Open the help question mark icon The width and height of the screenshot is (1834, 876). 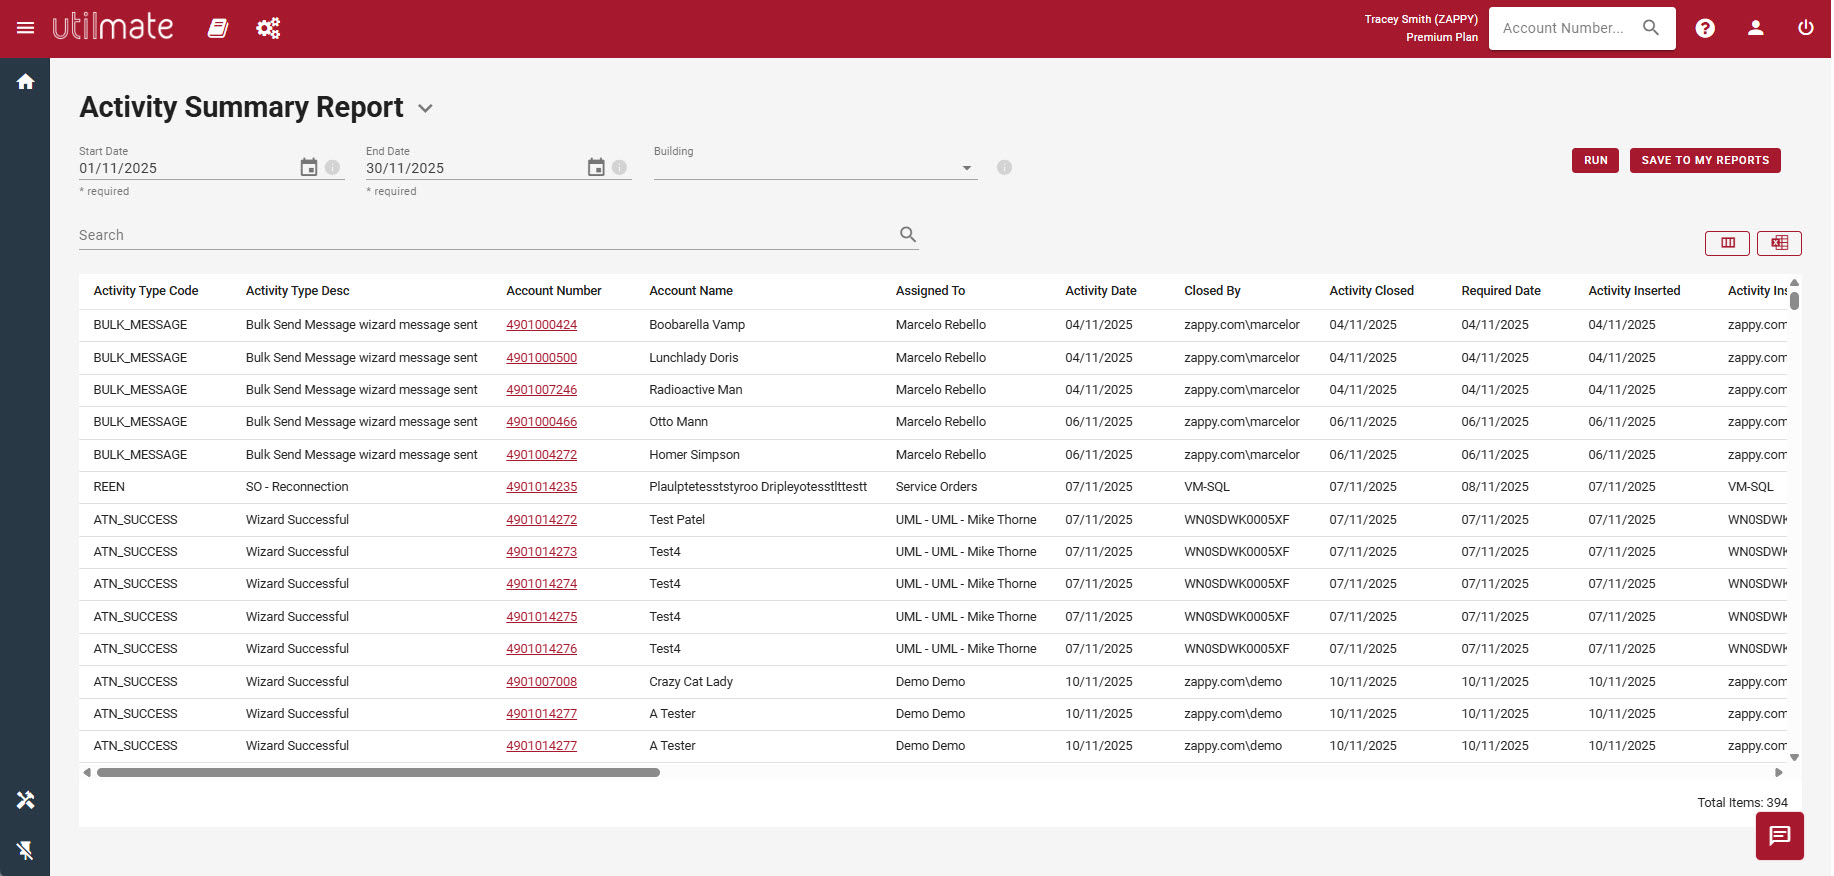point(1705,28)
